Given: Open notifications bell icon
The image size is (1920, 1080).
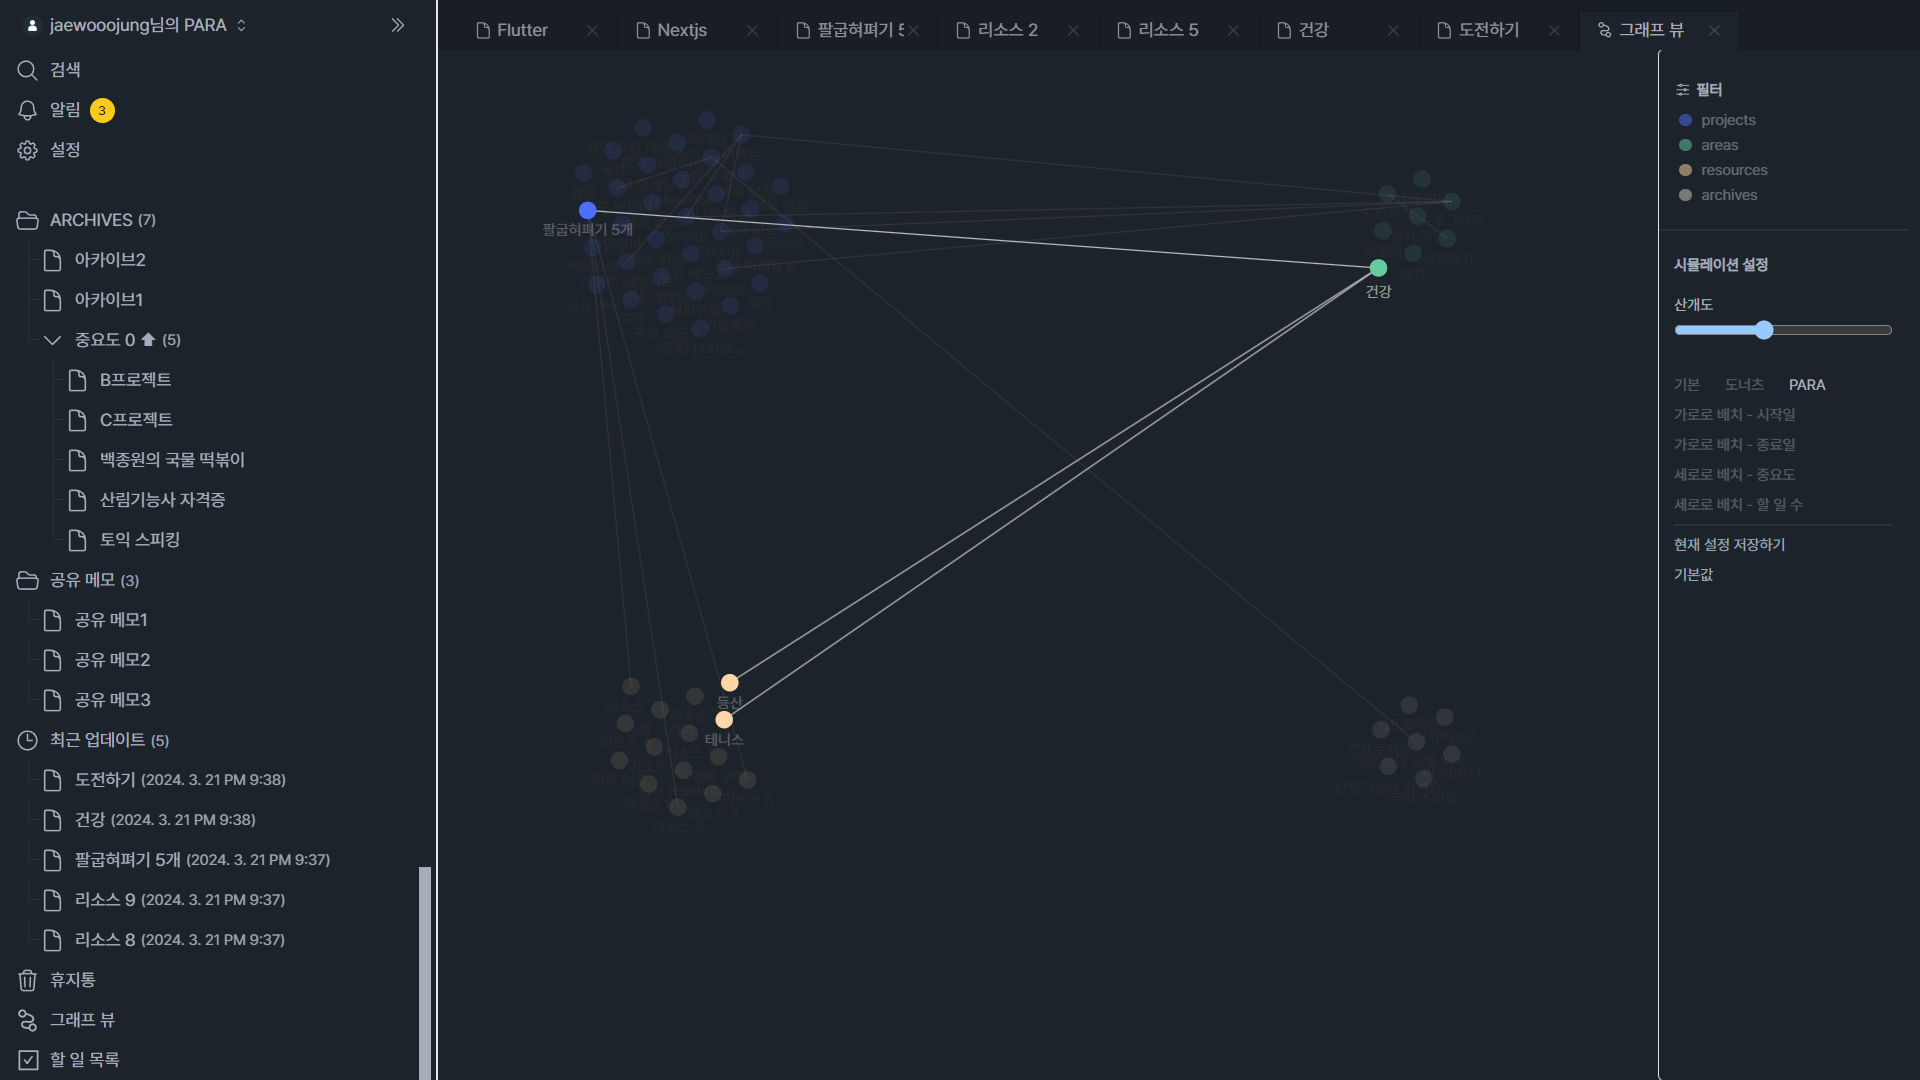Looking at the screenshot, I should click(x=27, y=110).
